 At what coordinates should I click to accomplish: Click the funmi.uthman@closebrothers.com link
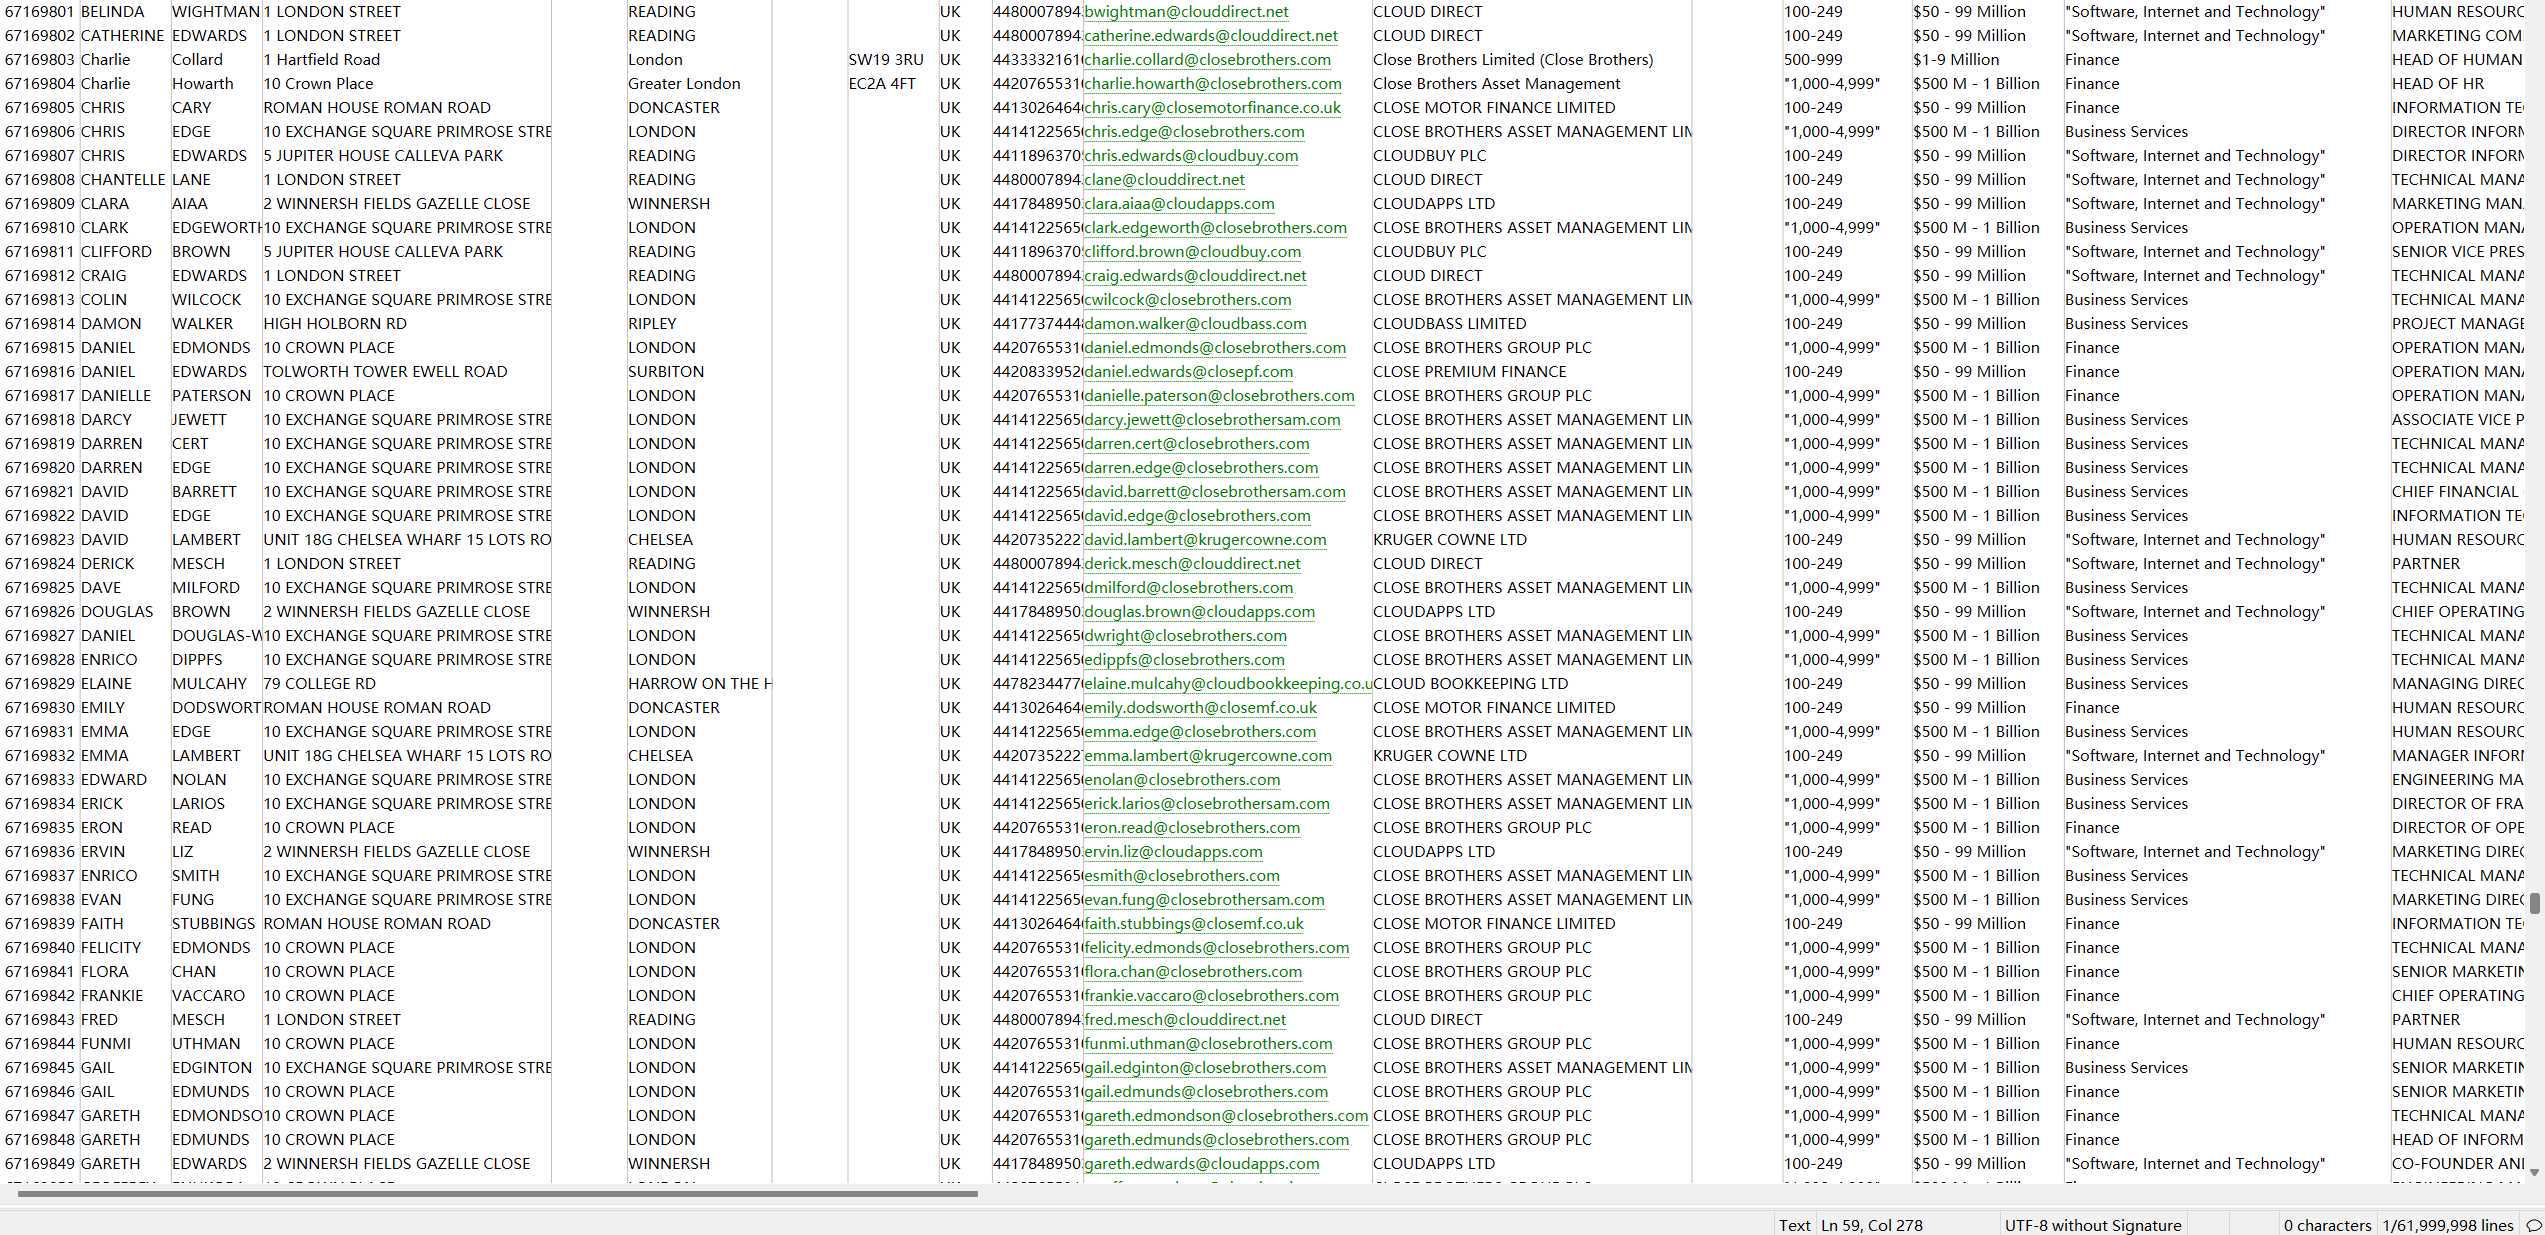(x=1208, y=1044)
